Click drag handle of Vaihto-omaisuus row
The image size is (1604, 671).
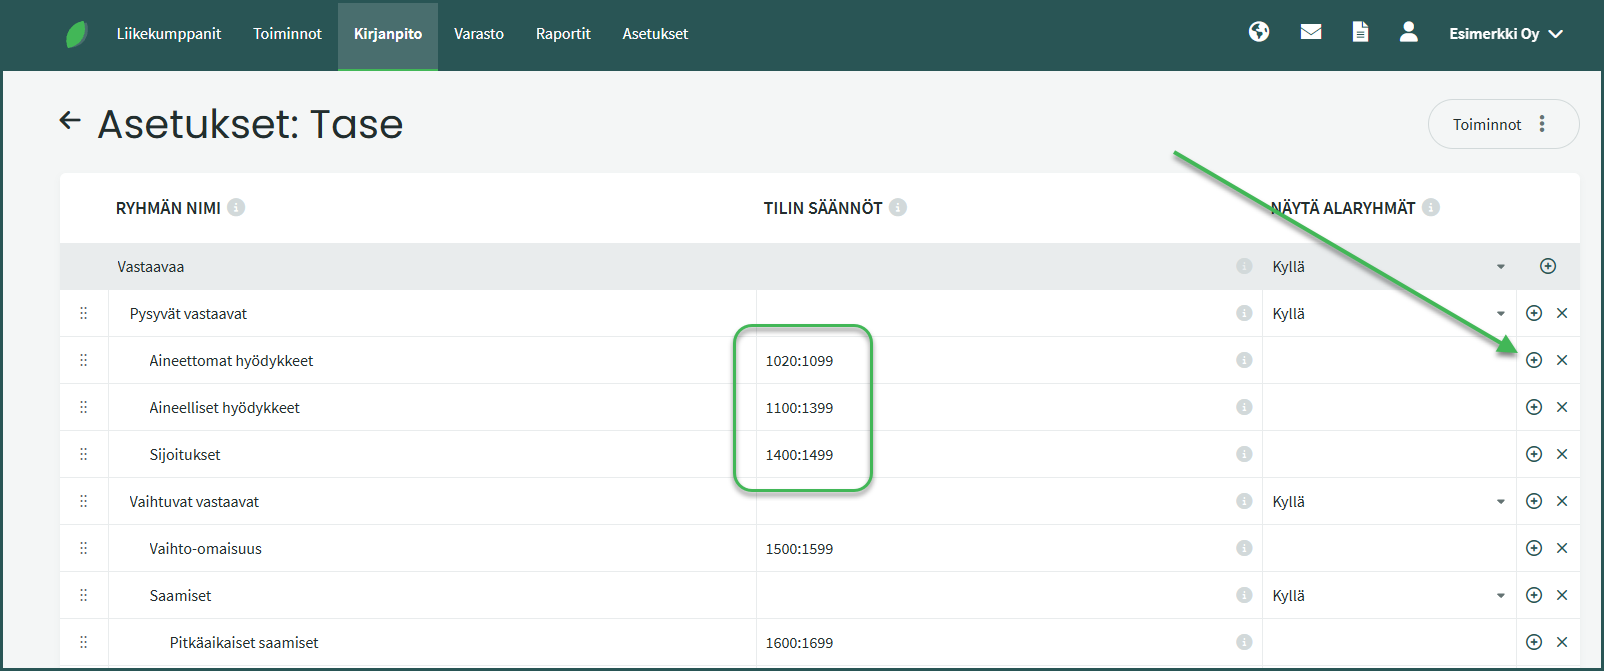point(84,548)
